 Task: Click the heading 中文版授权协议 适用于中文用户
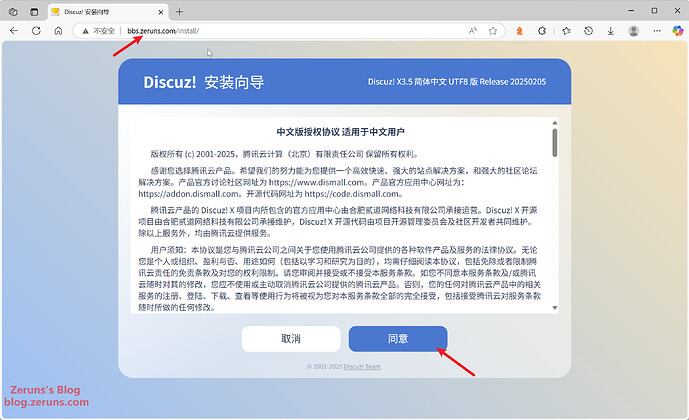click(341, 132)
